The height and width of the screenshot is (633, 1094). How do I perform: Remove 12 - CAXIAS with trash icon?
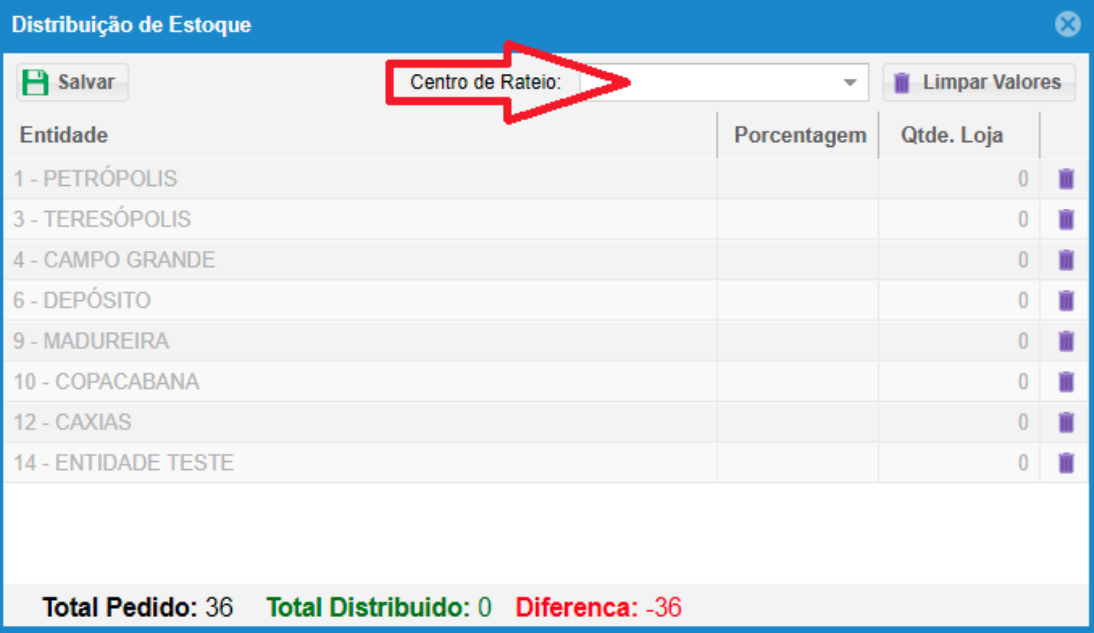click(1066, 422)
